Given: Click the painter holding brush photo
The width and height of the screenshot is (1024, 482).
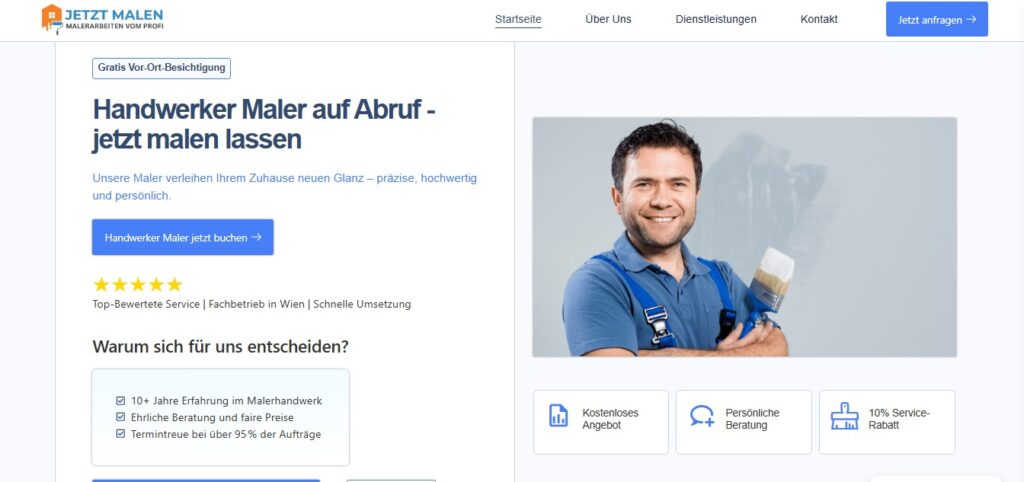Looking at the screenshot, I should pos(744,237).
